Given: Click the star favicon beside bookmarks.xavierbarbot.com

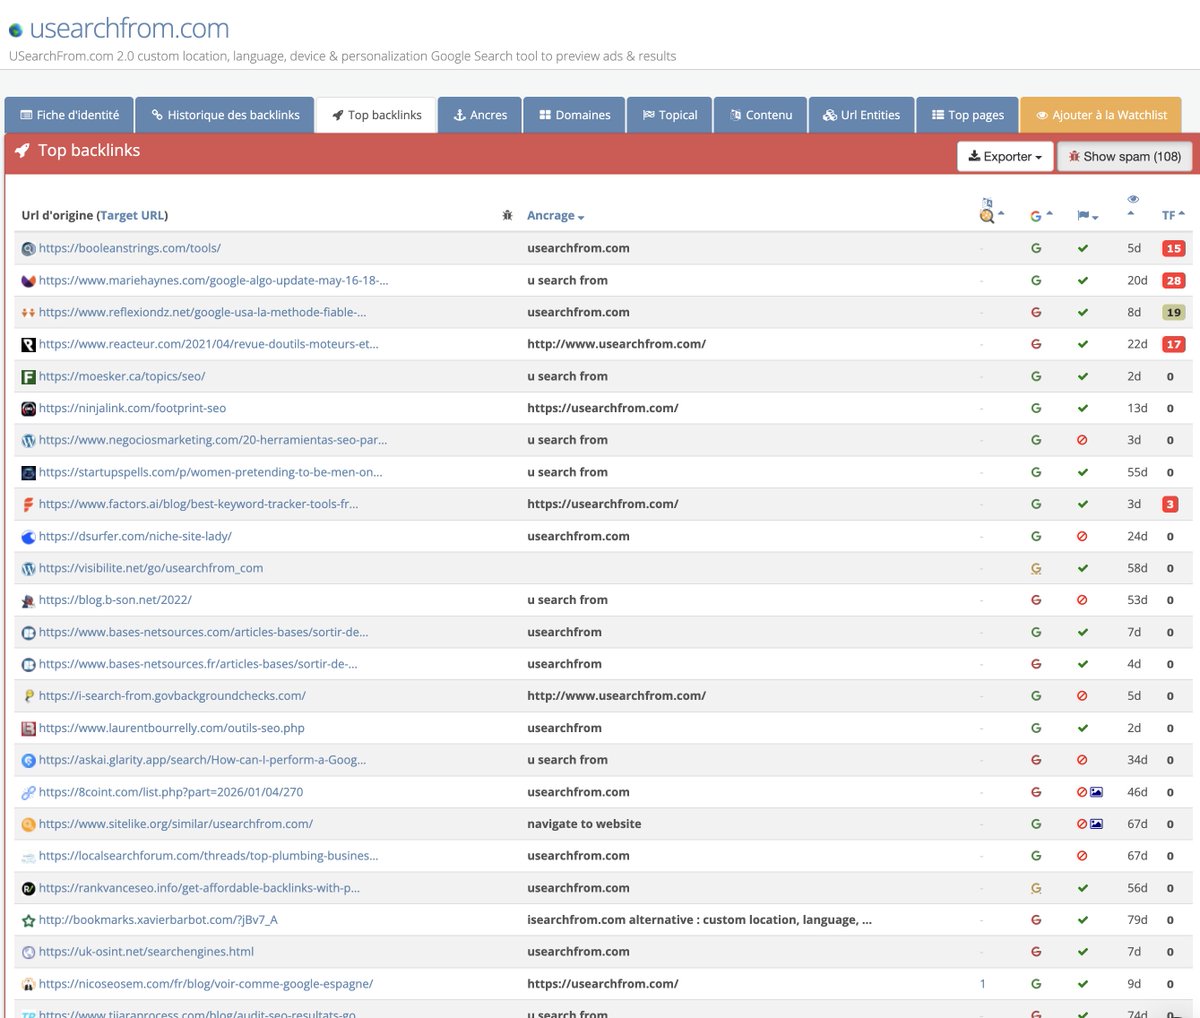Looking at the screenshot, I should [28, 920].
